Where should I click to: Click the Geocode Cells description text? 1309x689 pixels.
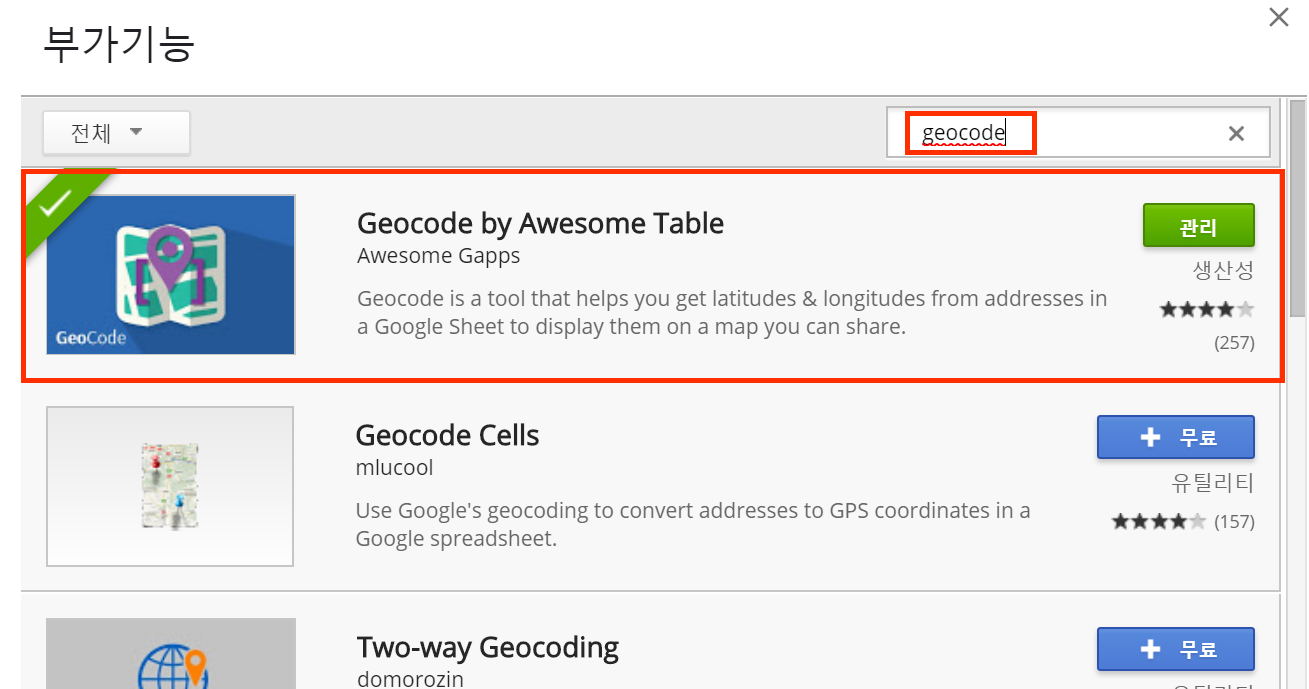point(693,524)
